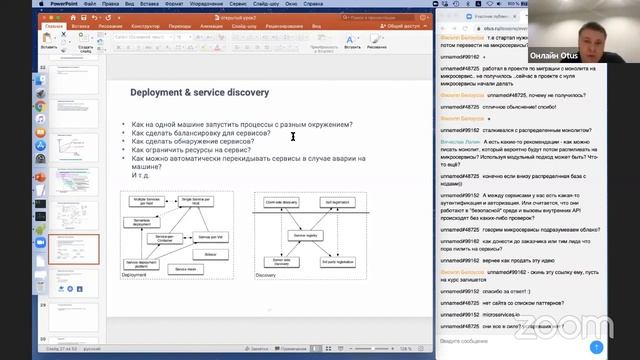640x360 pixels.
Task: Click bullet 'Как ограничить ресурсы на сервис?'
Action: pyautogui.click(x=191, y=150)
